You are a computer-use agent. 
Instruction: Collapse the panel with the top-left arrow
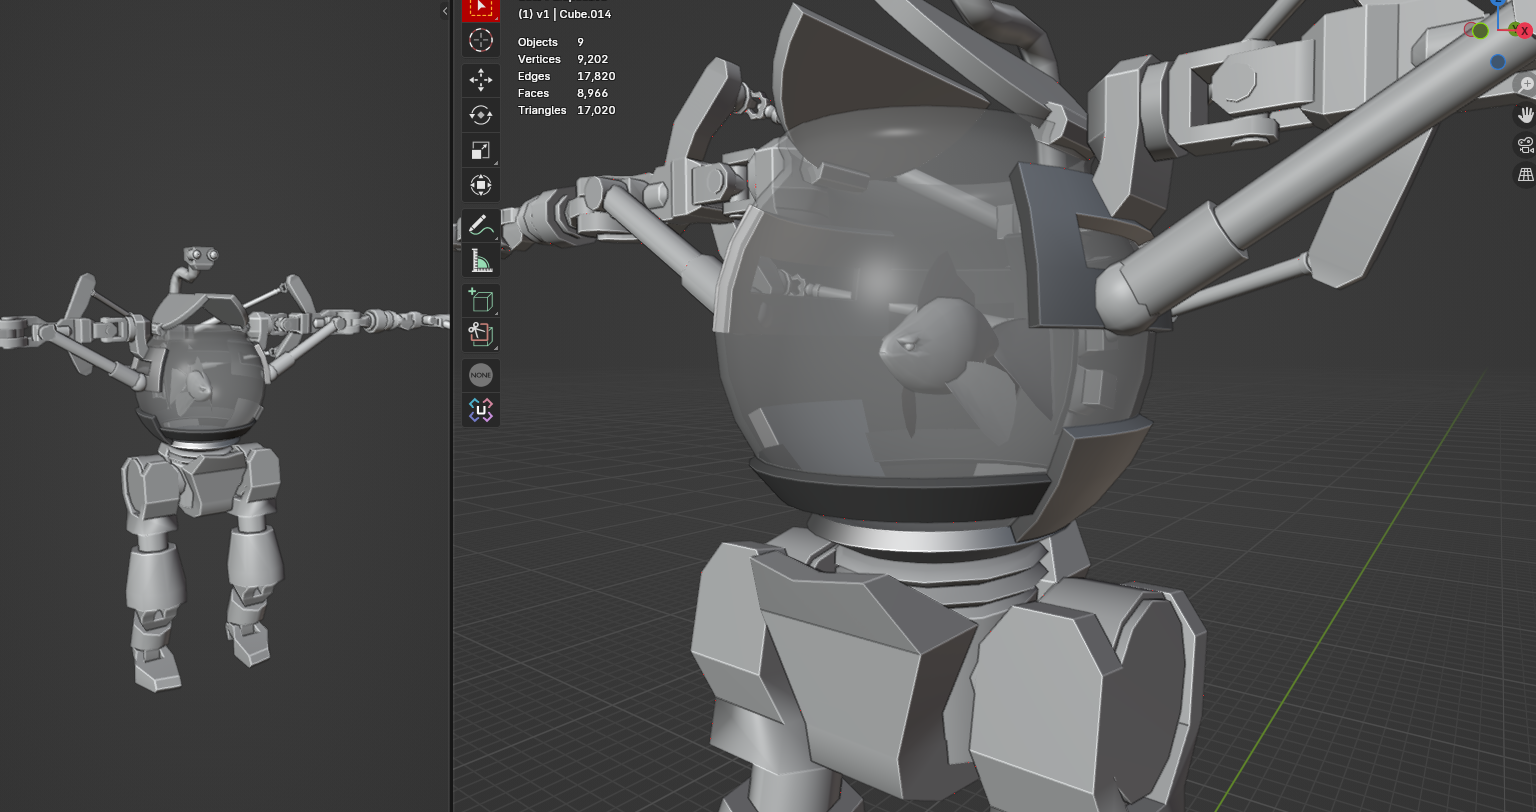click(444, 11)
